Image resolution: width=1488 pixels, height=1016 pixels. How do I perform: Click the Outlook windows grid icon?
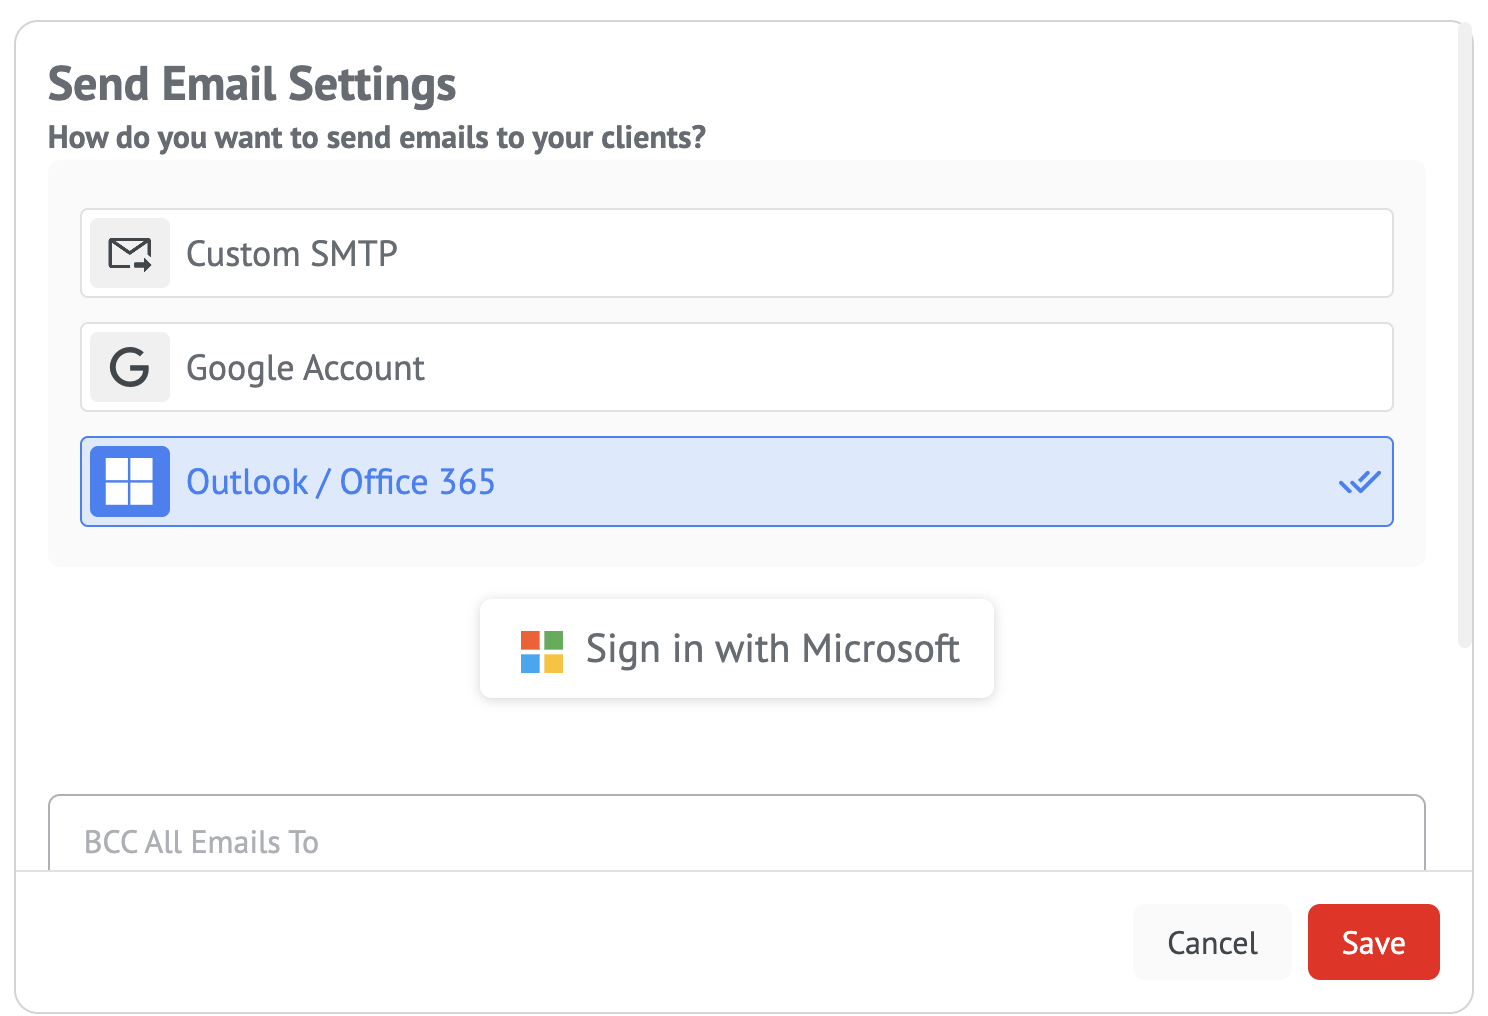pos(130,482)
